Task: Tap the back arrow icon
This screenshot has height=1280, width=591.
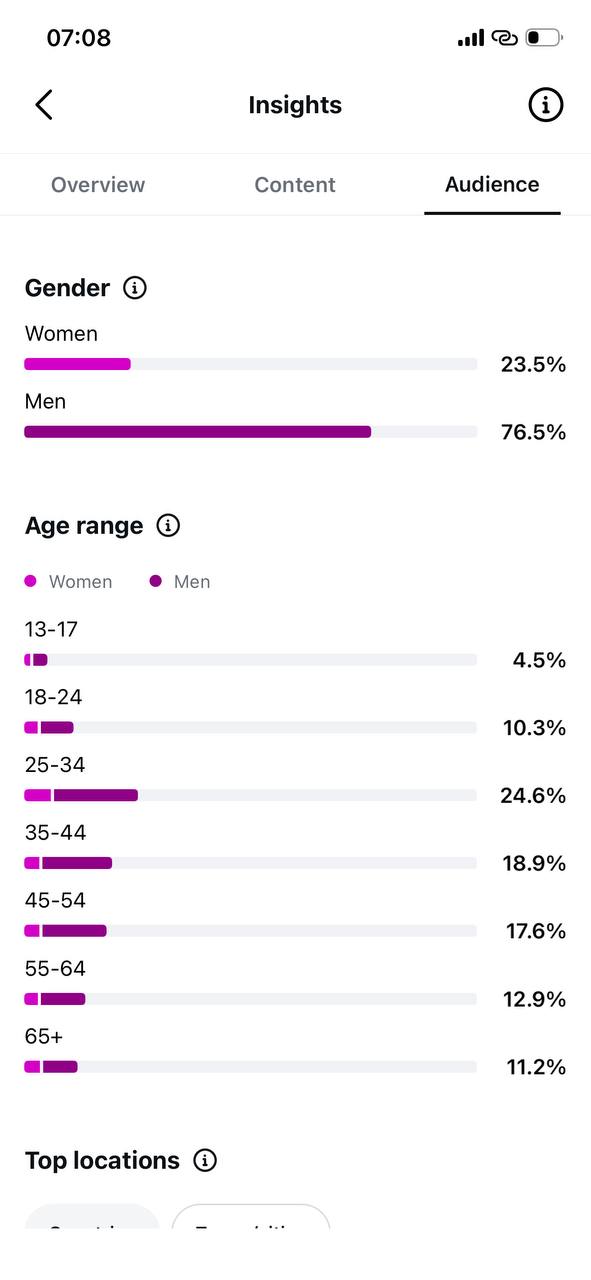Action: tap(44, 105)
